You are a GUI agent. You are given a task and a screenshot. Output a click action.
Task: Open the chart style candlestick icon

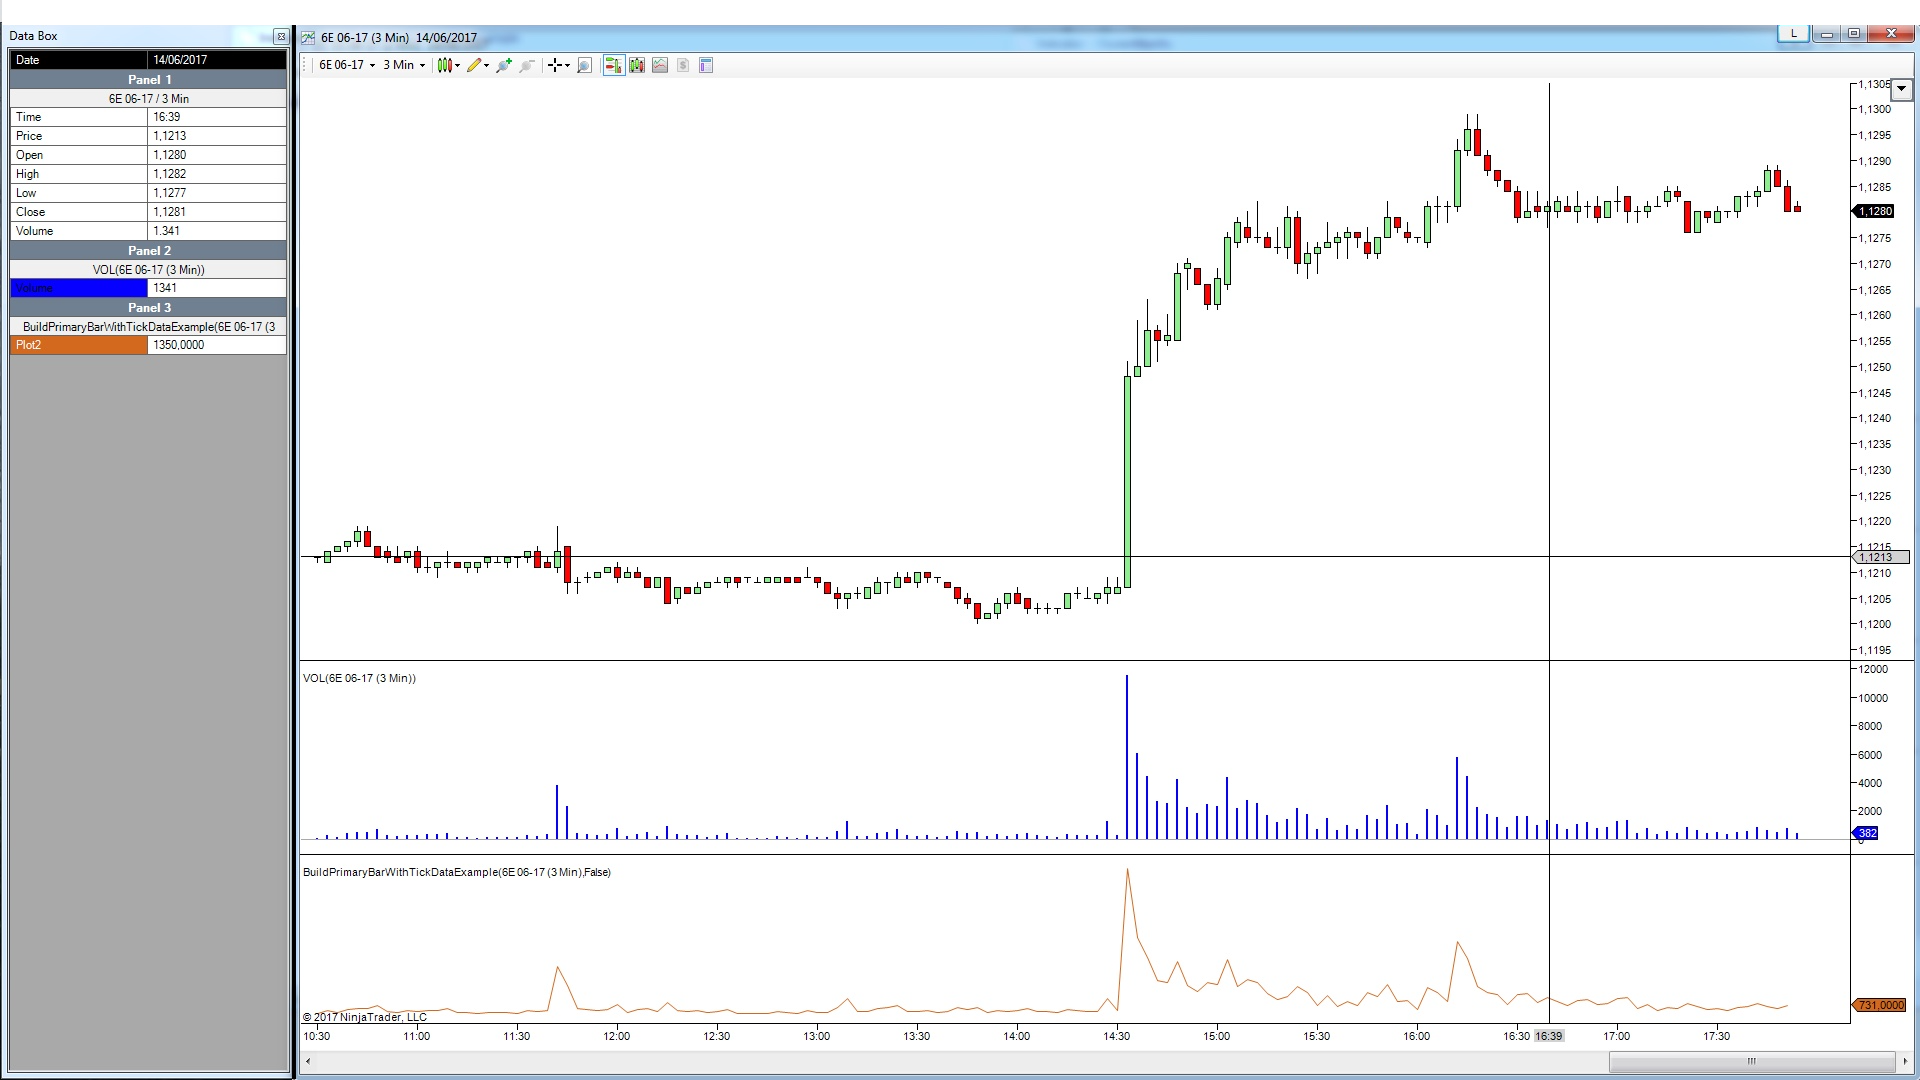click(445, 65)
